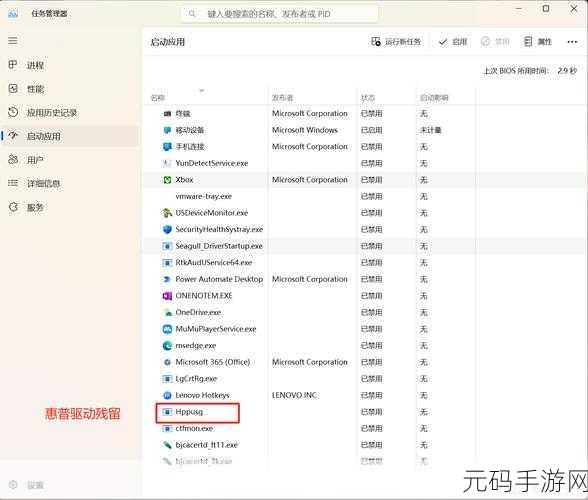Click the msedge.exe Edge icon
This screenshot has height=500, width=588.
pyautogui.click(x=167, y=345)
